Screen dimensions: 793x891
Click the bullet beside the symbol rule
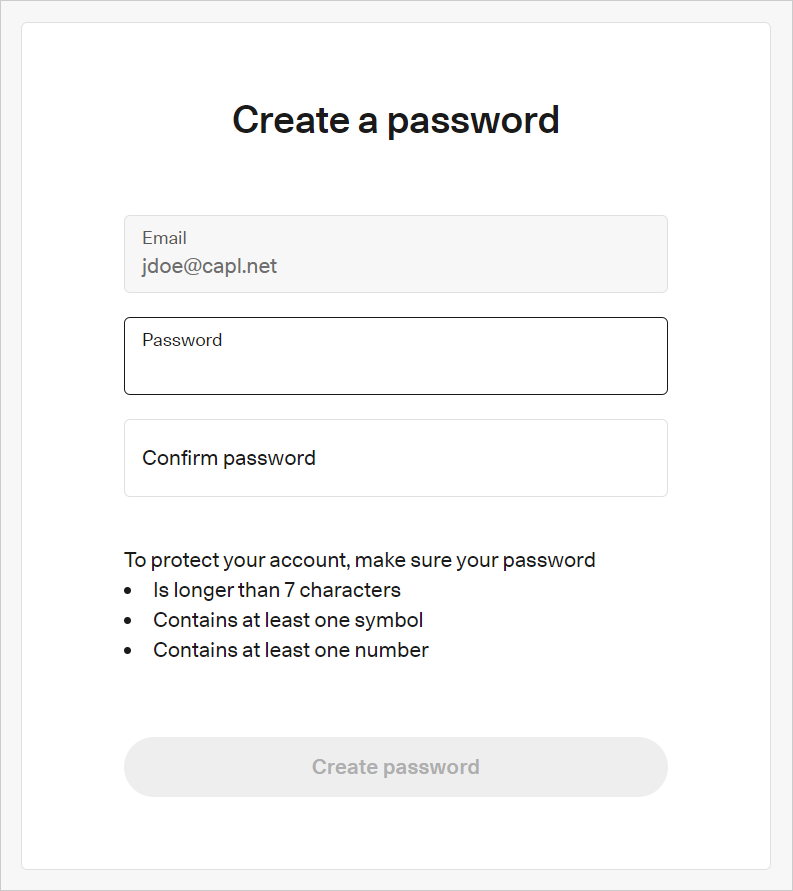point(128,621)
